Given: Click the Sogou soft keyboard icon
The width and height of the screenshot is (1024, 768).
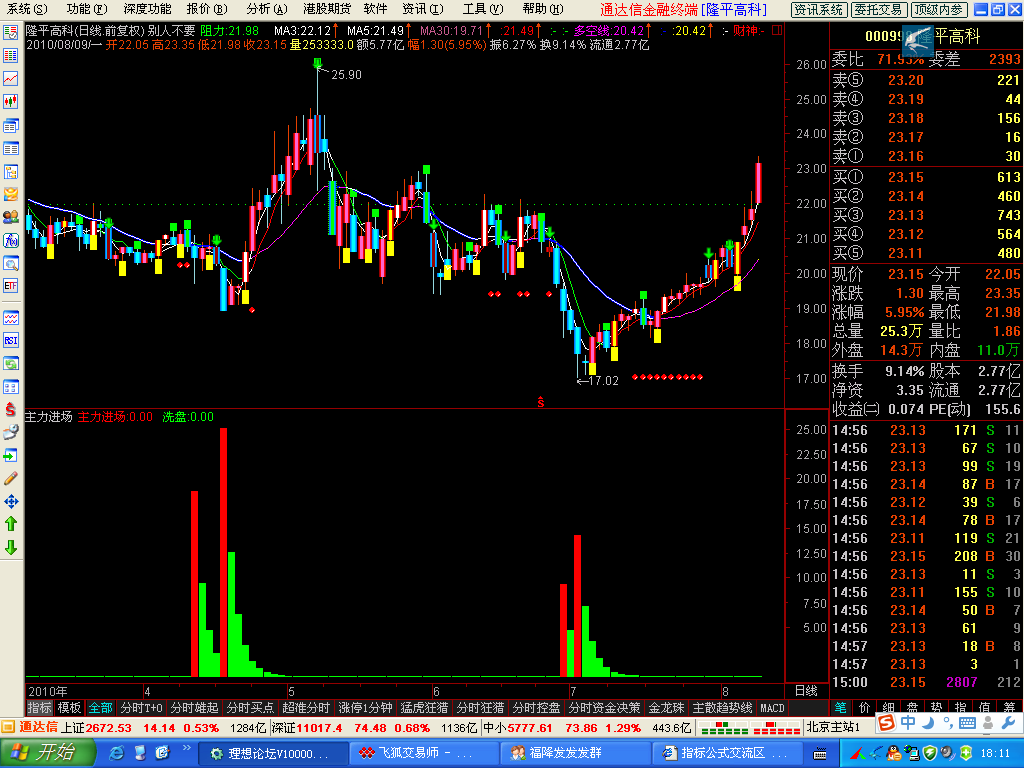Looking at the screenshot, I should (x=968, y=722).
